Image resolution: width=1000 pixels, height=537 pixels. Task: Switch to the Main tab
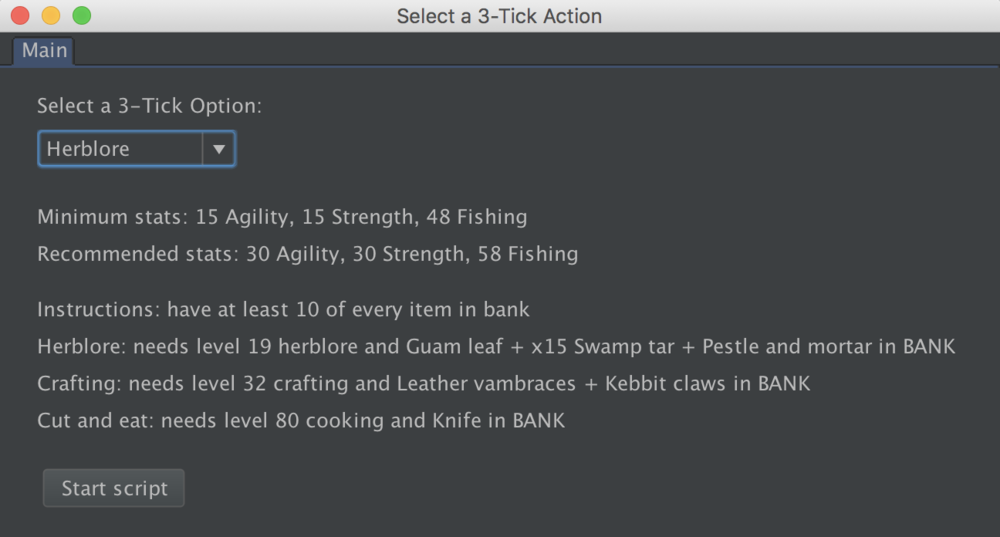tap(44, 51)
